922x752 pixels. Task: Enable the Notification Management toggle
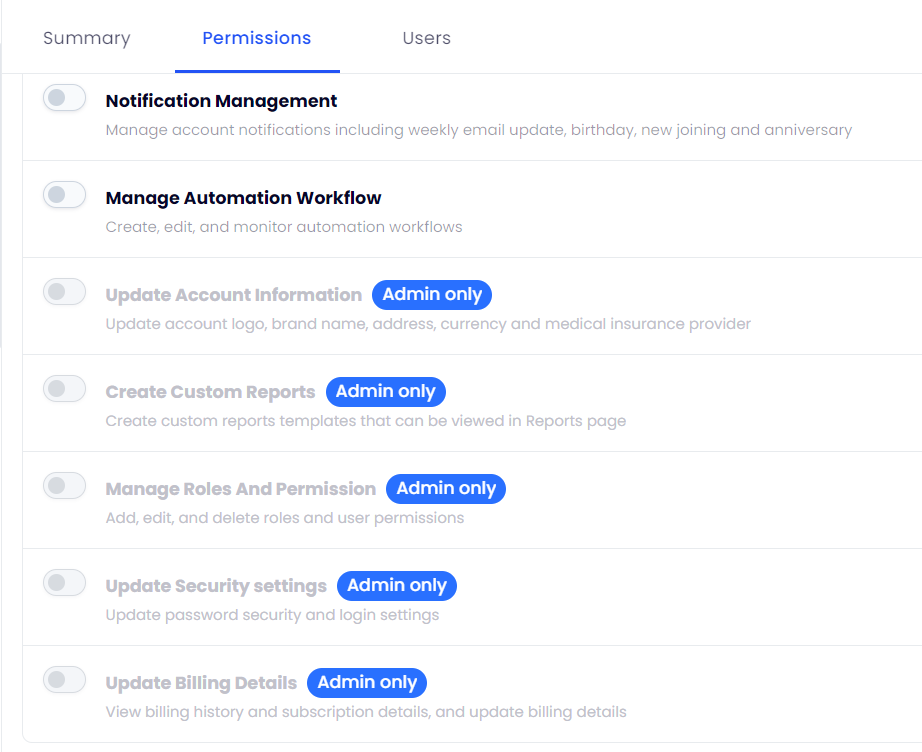(x=65, y=98)
